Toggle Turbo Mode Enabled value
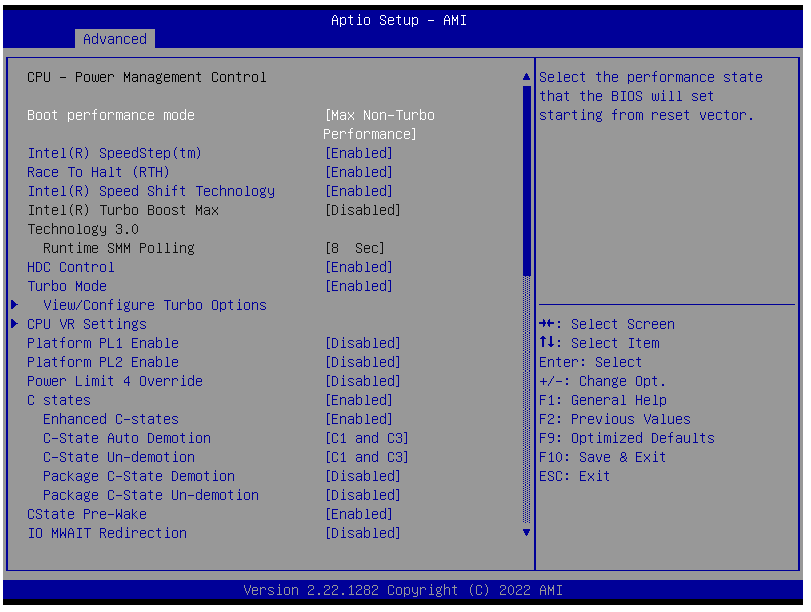Image resolution: width=811 pixels, height=612 pixels. click(359, 286)
